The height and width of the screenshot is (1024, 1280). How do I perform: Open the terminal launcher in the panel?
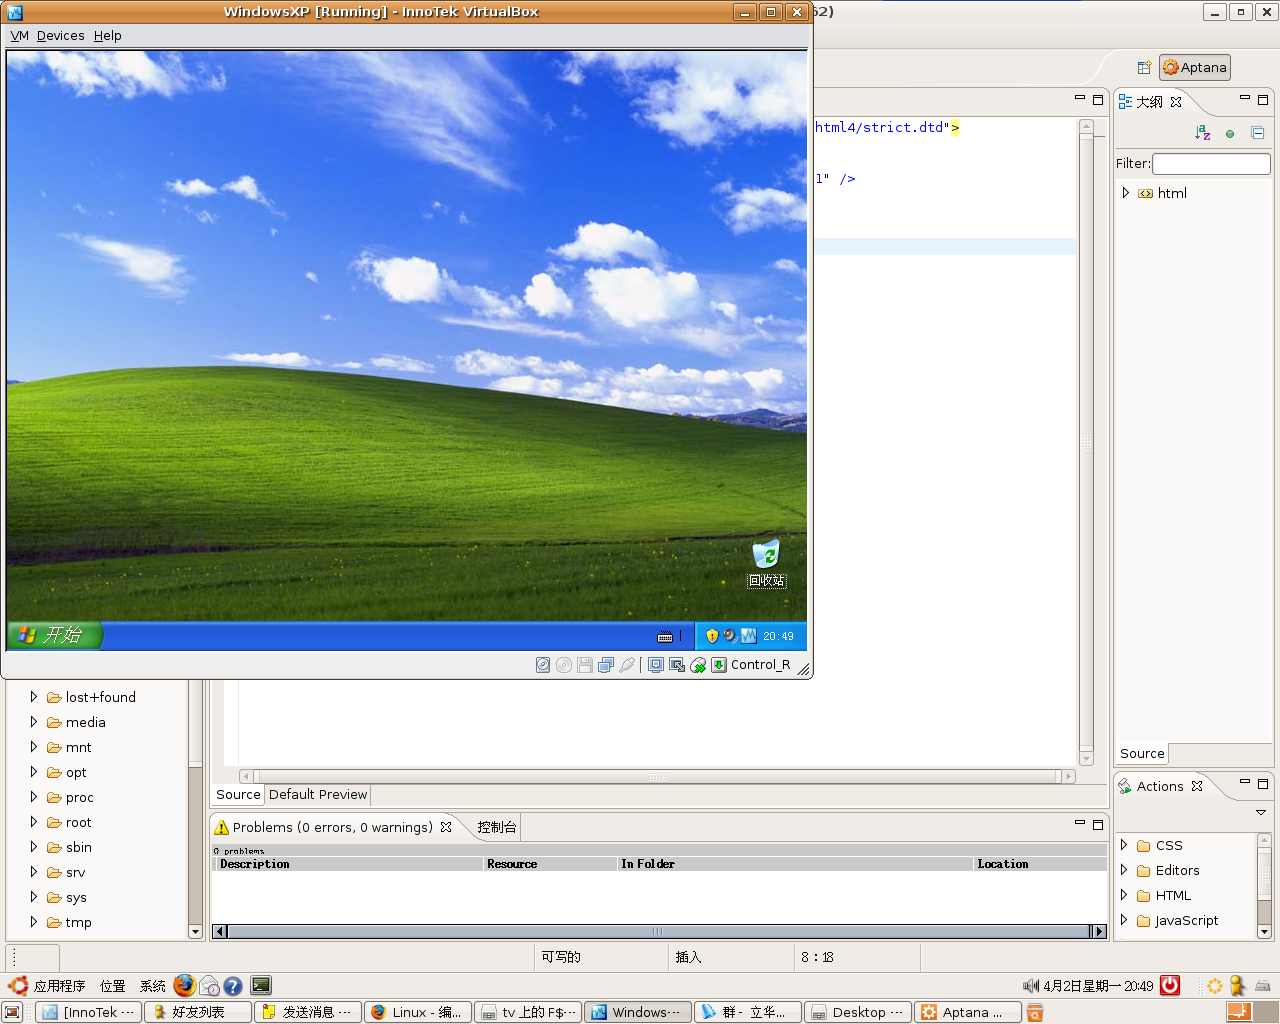(x=261, y=986)
